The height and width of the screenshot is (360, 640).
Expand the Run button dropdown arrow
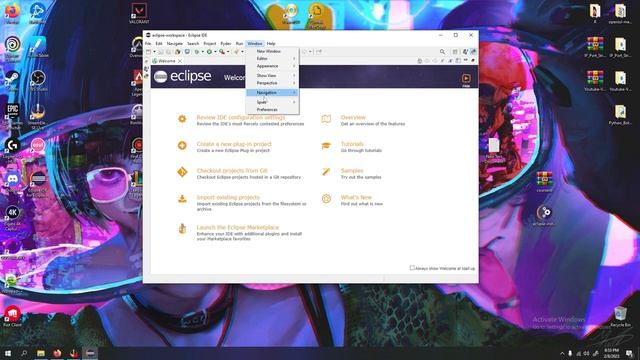pos(215,52)
